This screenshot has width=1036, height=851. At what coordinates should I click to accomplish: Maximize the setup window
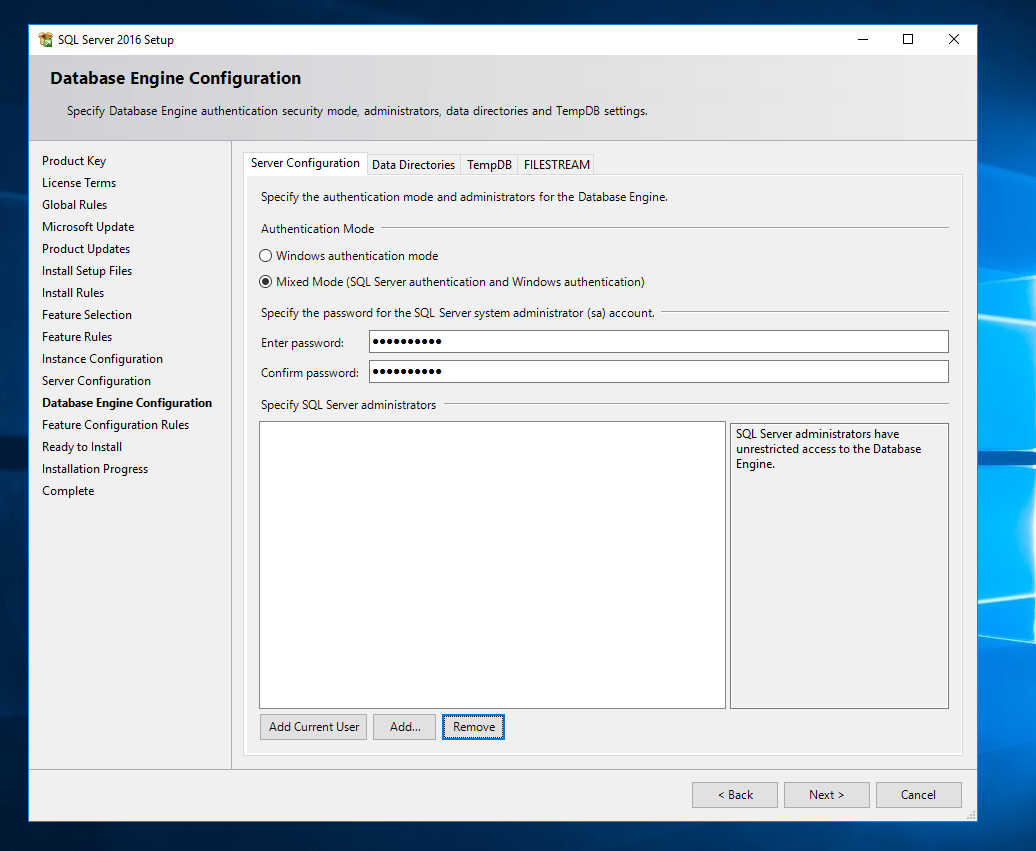click(x=908, y=40)
